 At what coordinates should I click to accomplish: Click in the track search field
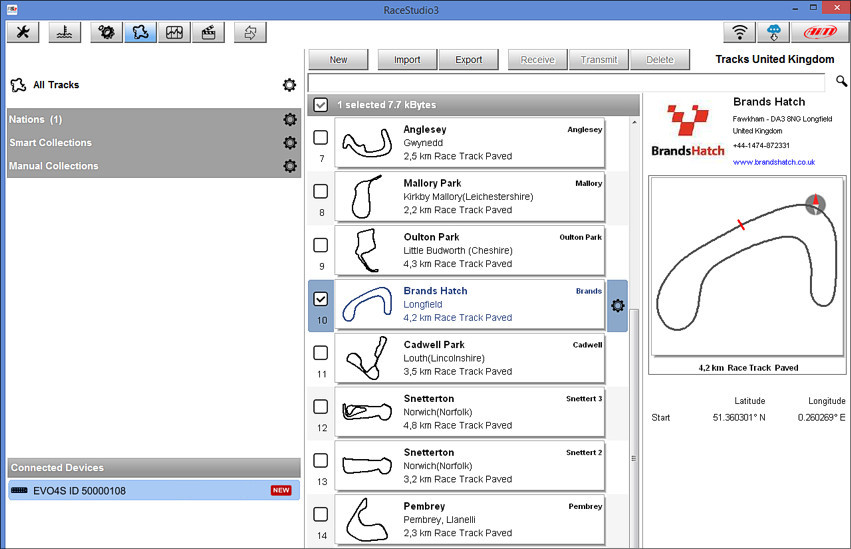tap(566, 82)
